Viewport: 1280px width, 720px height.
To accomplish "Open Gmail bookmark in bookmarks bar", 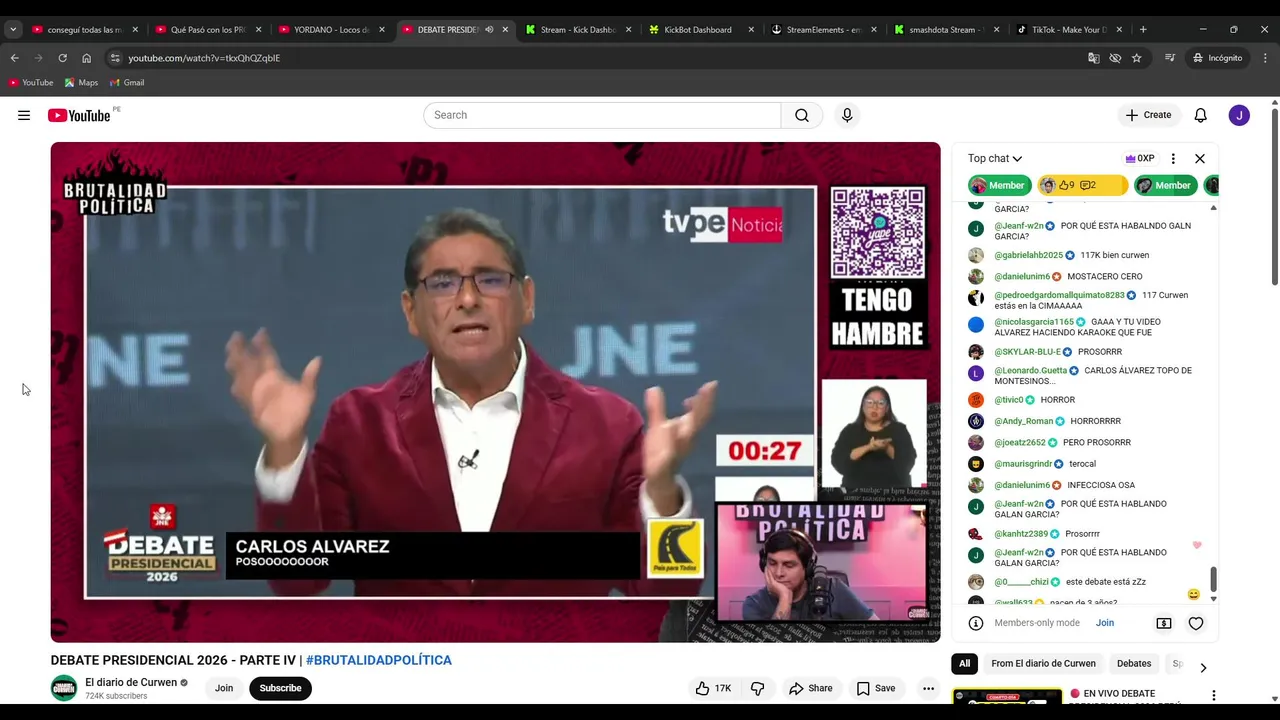I will pyautogui.click(x=127, y=82).
